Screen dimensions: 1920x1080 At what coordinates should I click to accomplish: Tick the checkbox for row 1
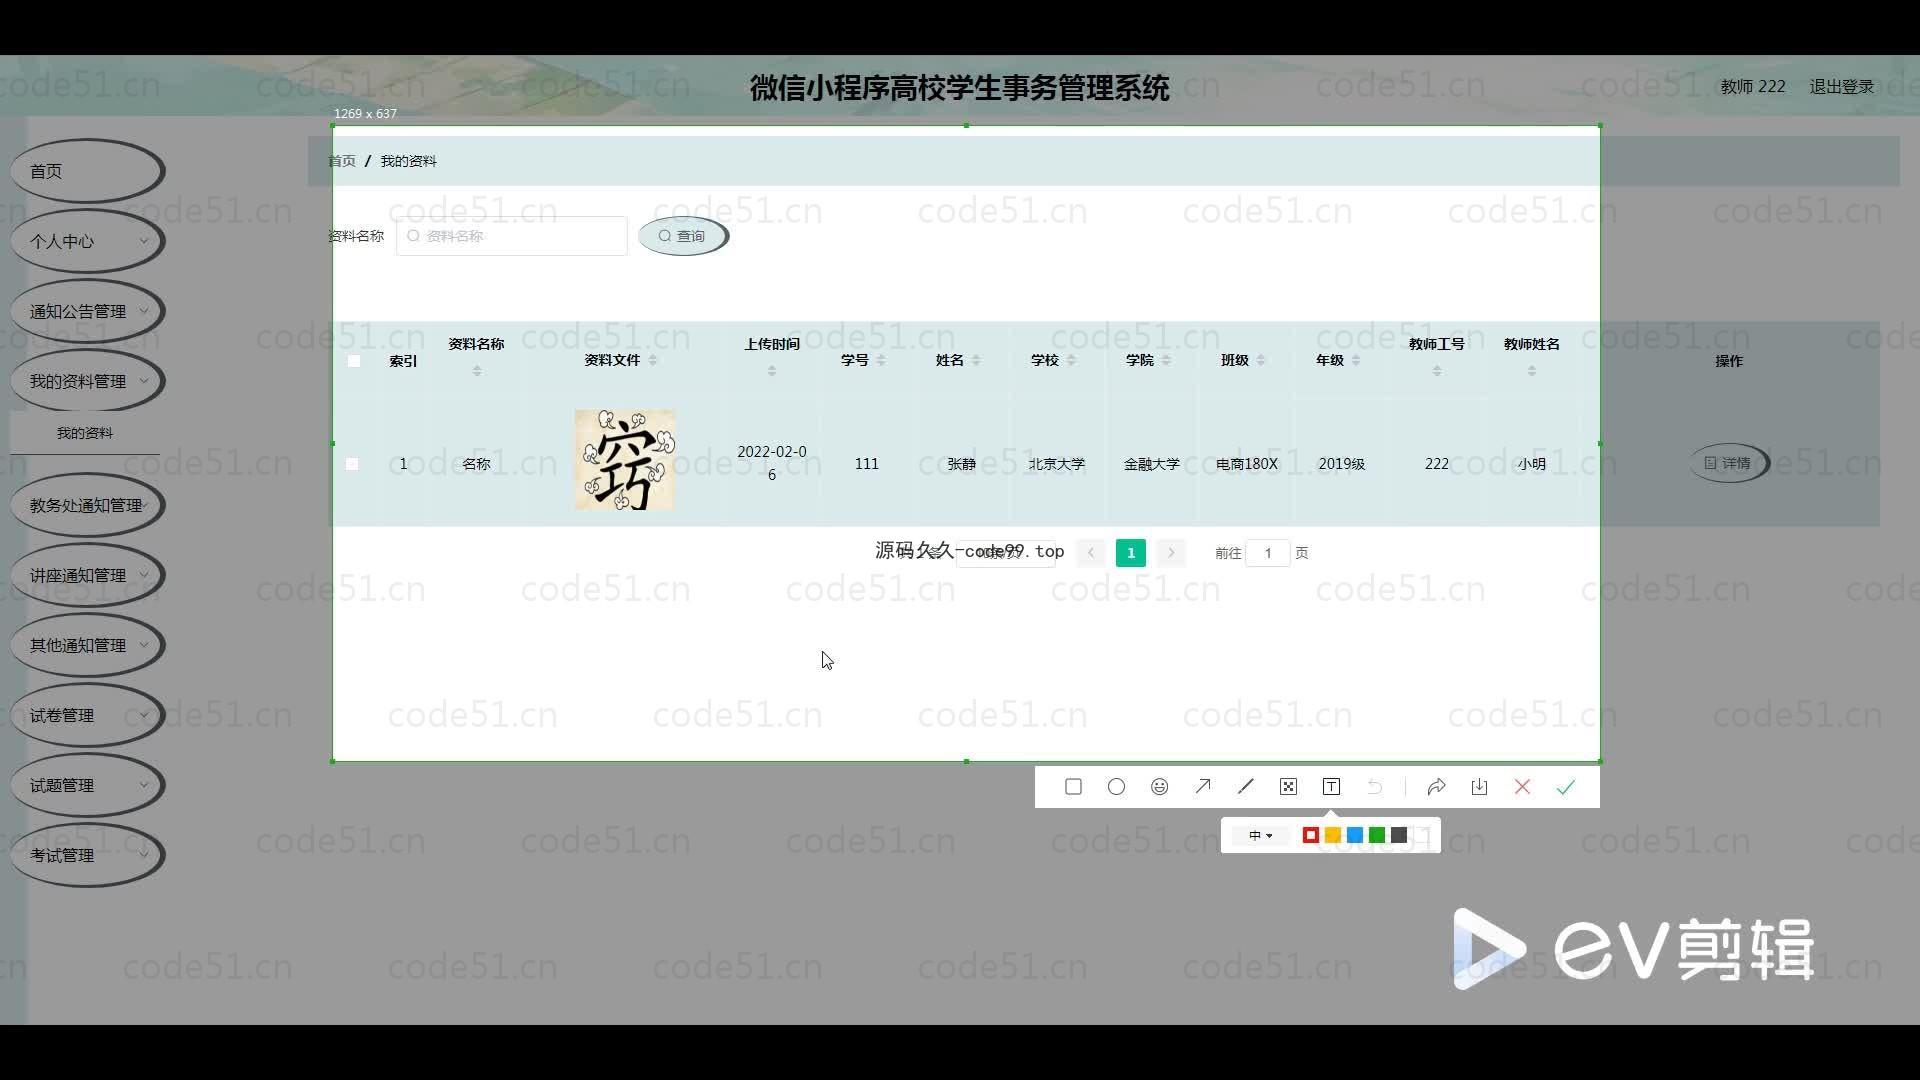(352, 464)
